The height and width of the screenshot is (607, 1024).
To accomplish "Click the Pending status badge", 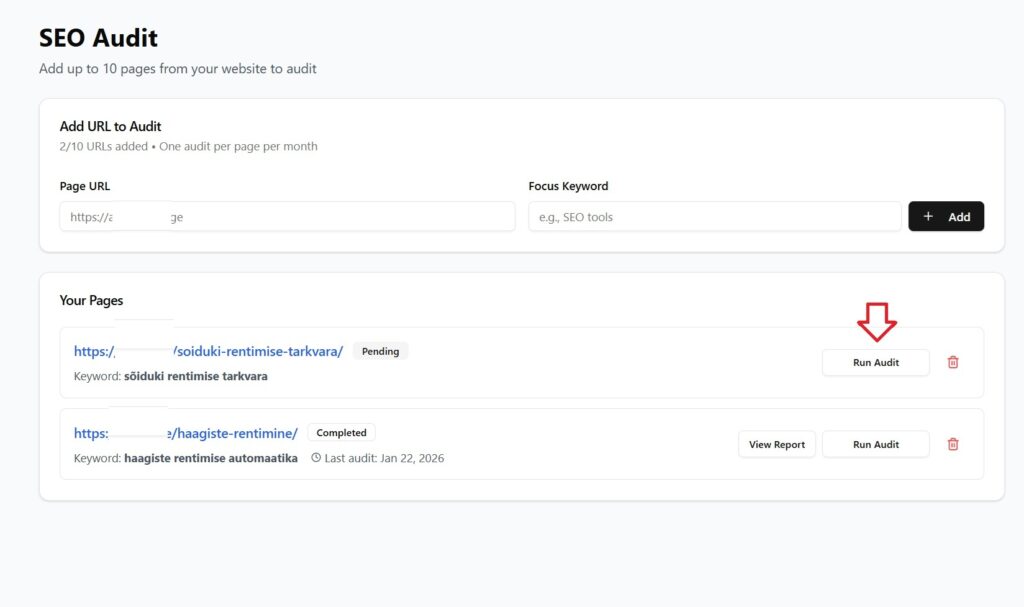I will point(380,351).
